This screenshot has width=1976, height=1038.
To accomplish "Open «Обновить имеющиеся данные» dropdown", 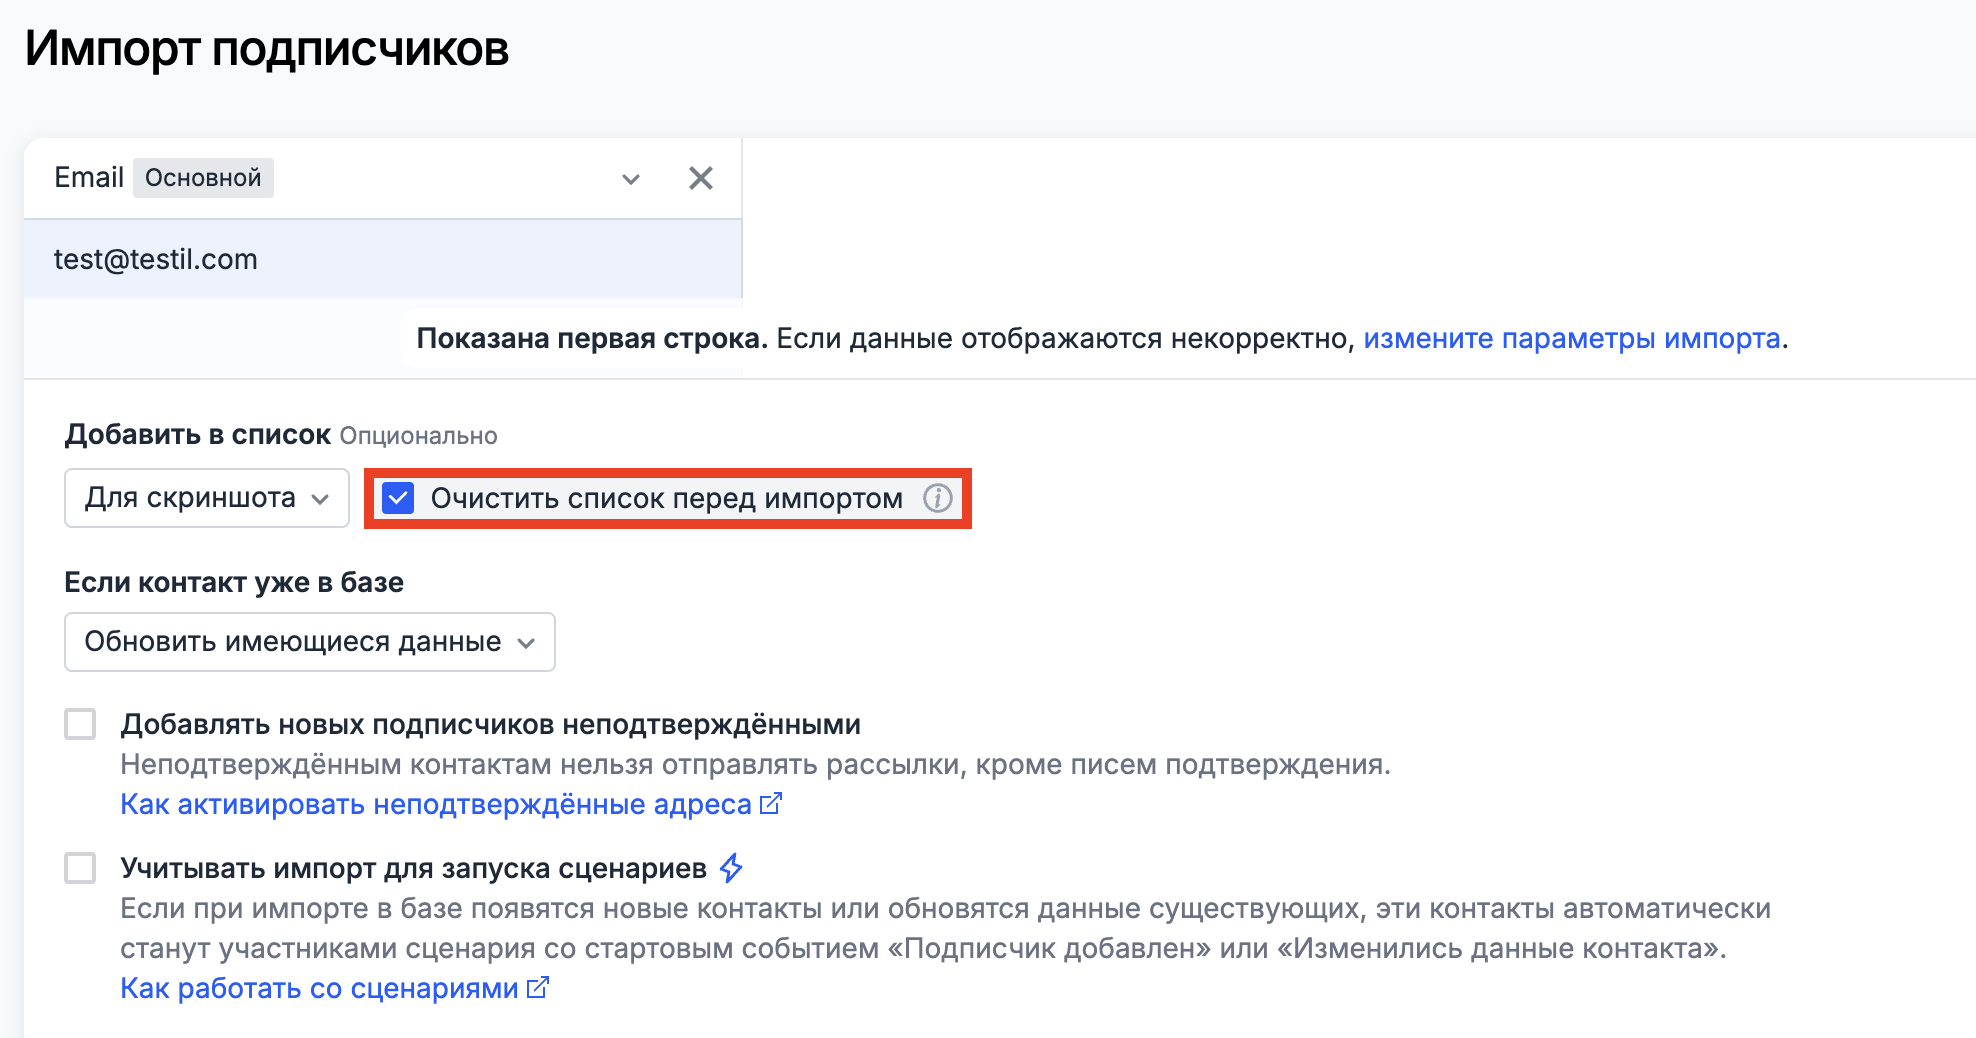I will [309, 642].
